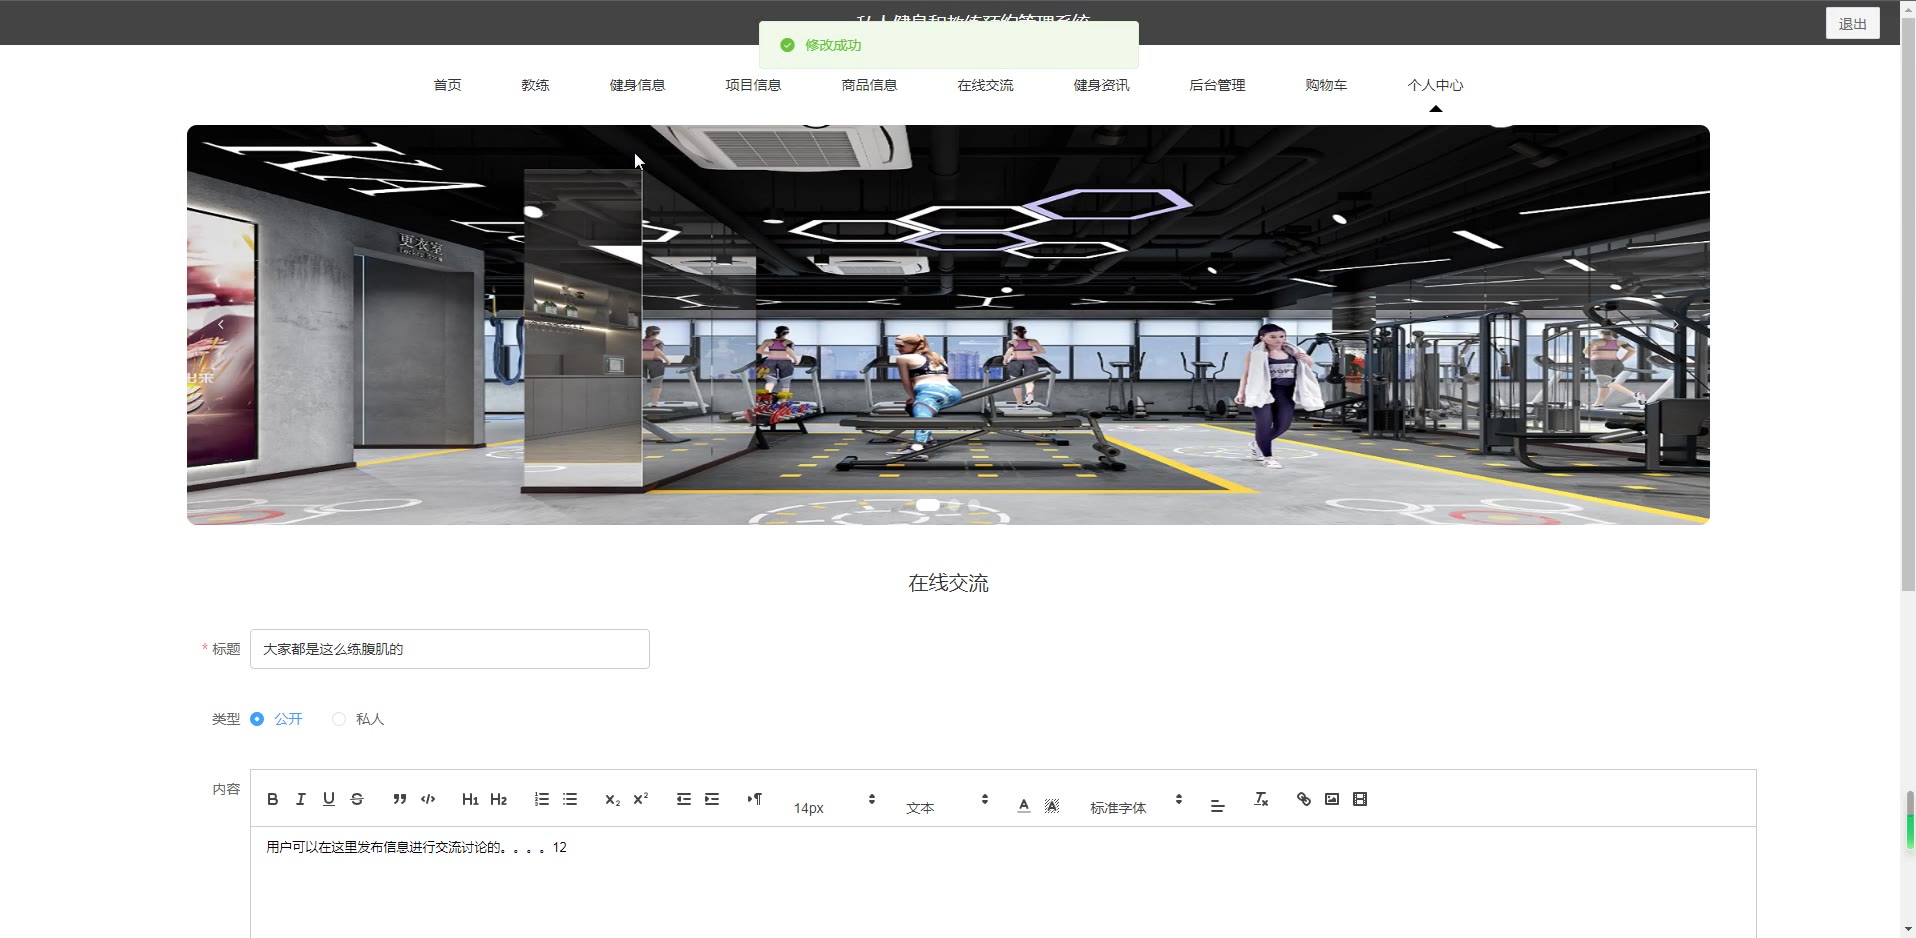Image resolution: width=1916 pixels, height=938 pixels.
Task: Click the gym banner image
Action: tap(948, 325)
